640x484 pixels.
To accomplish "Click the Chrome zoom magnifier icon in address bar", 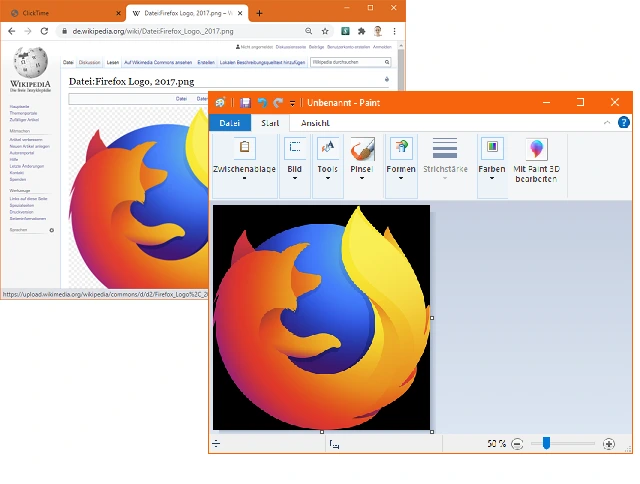I will (x=309, y=31).
